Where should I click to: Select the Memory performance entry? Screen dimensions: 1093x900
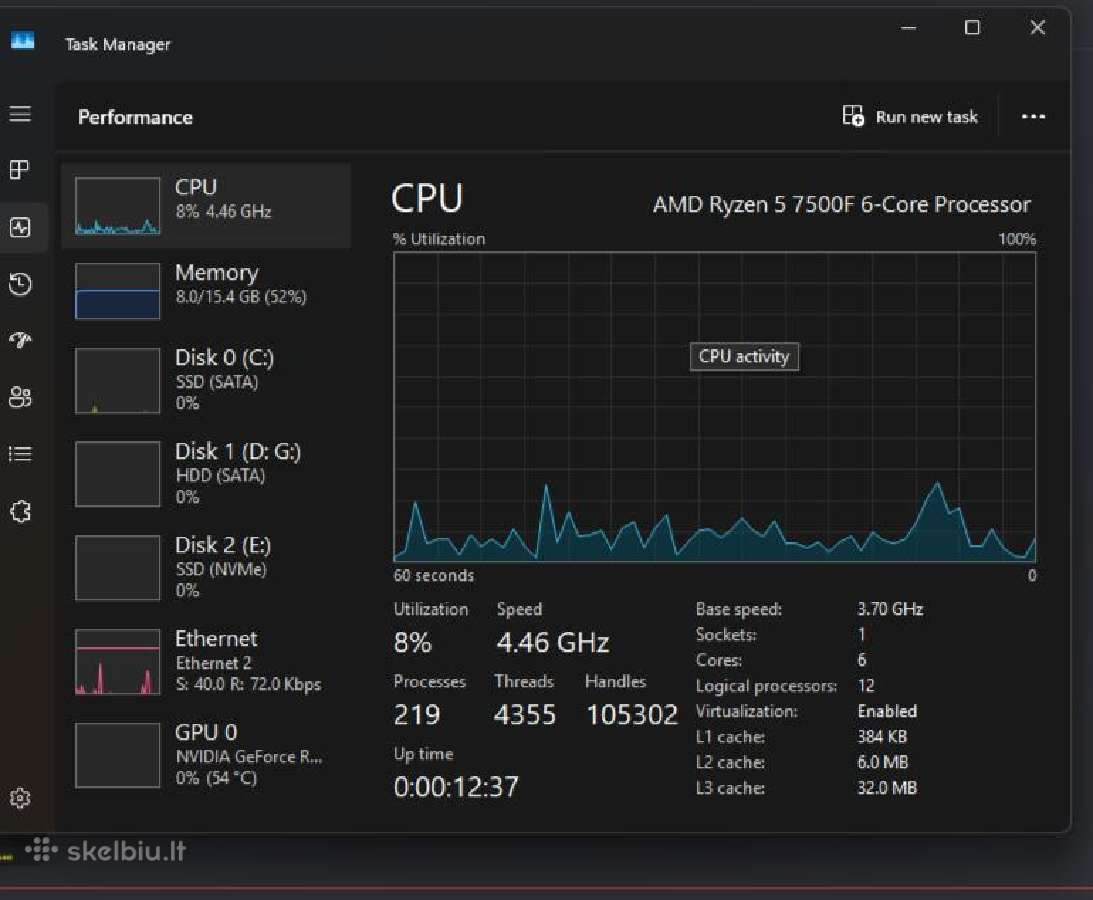tap(206, 291)
